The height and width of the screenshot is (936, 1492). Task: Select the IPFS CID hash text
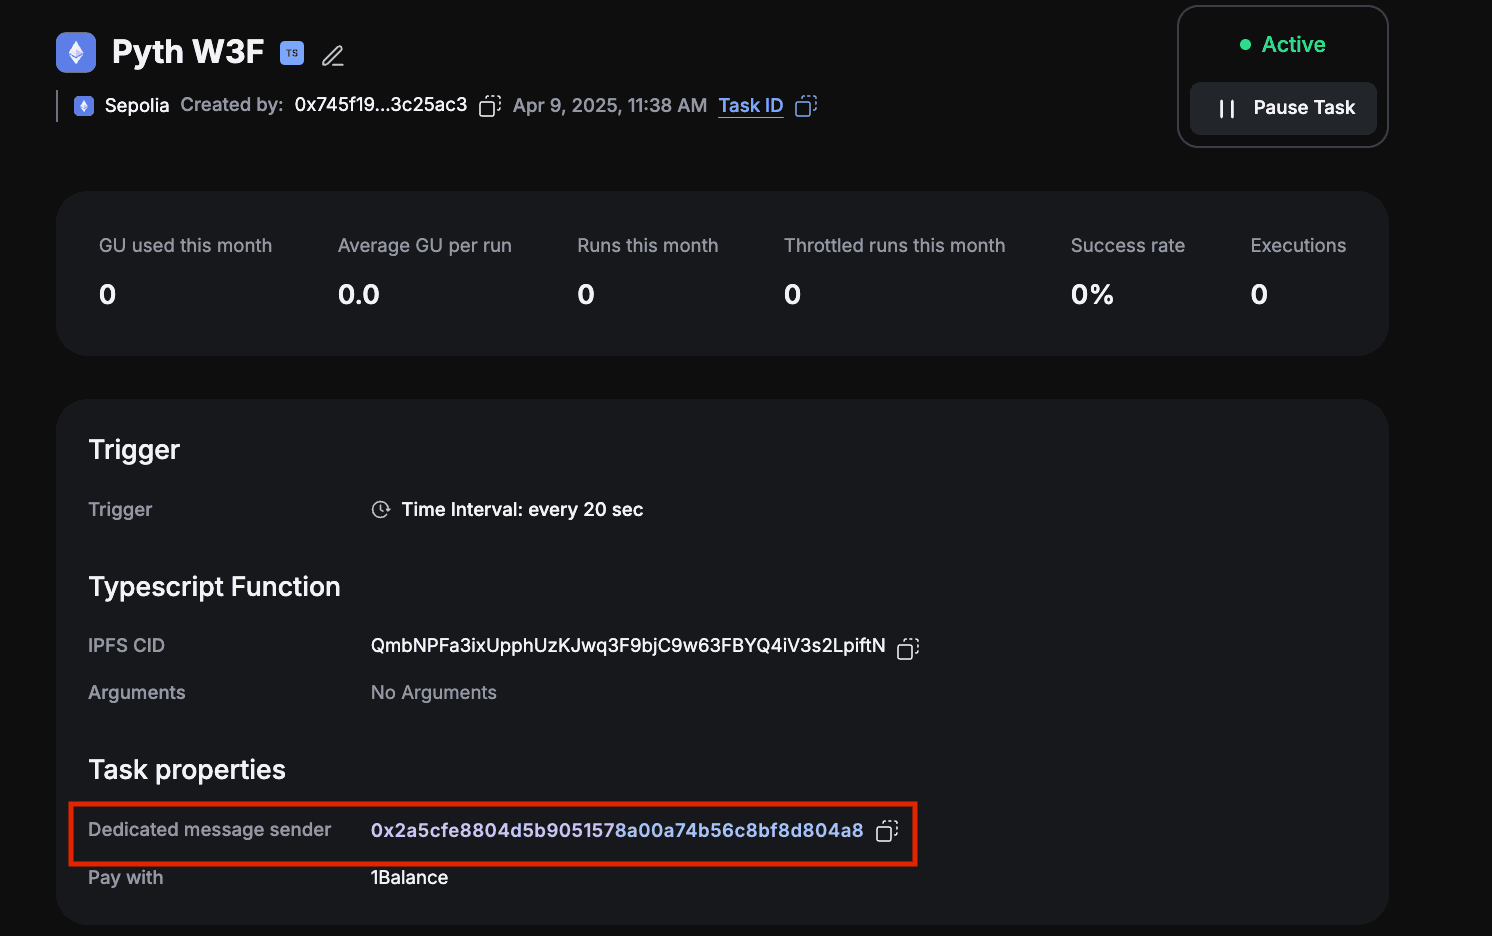point(627,646)
